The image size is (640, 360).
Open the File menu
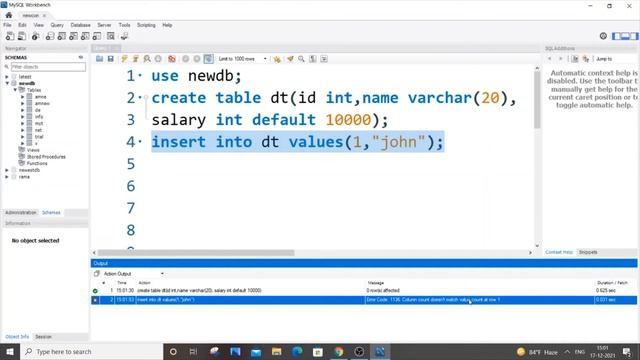coord(7,25)
